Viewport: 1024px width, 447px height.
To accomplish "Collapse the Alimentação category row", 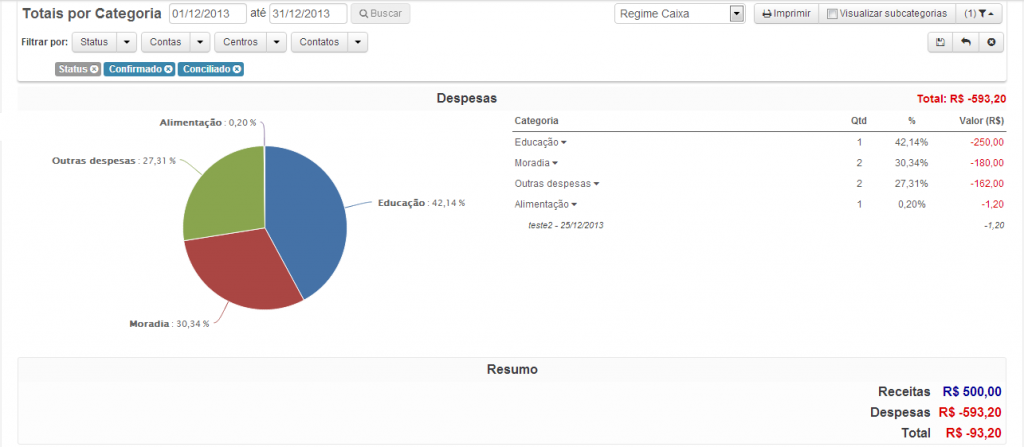I will 574,204.
